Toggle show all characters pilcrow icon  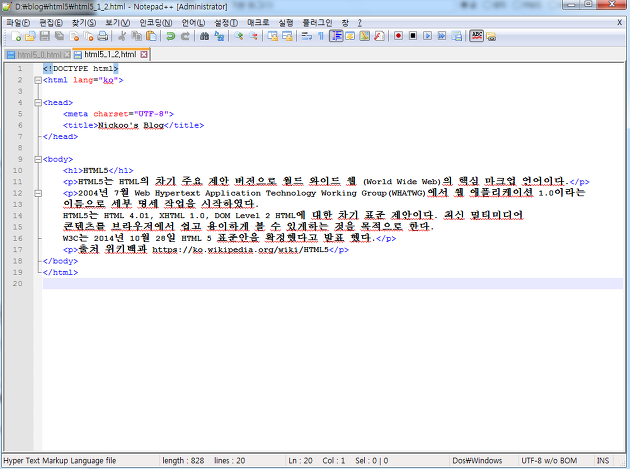click(321, 36)
